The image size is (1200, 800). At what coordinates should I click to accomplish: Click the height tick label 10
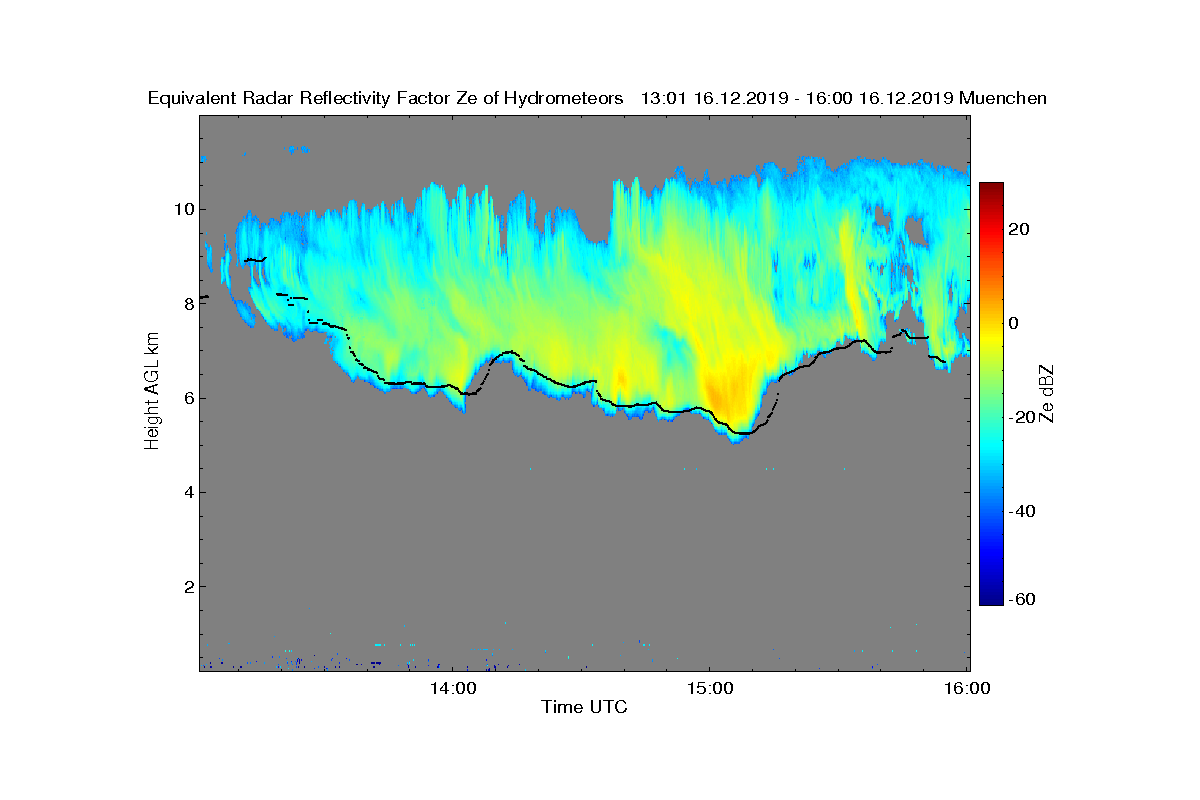point(183,209)
